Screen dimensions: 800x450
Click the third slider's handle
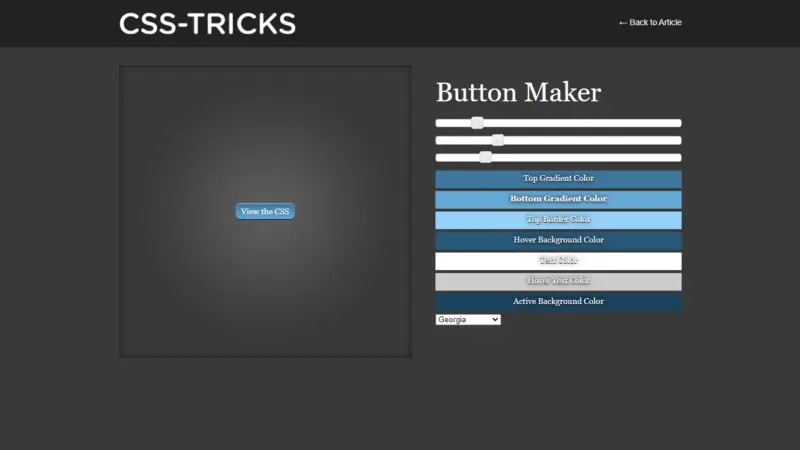[485, 157]
